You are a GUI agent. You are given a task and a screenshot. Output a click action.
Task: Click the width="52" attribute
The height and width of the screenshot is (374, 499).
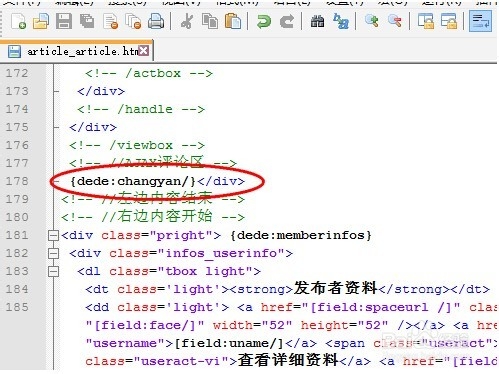pyautogui.click(x=252, y=325)
